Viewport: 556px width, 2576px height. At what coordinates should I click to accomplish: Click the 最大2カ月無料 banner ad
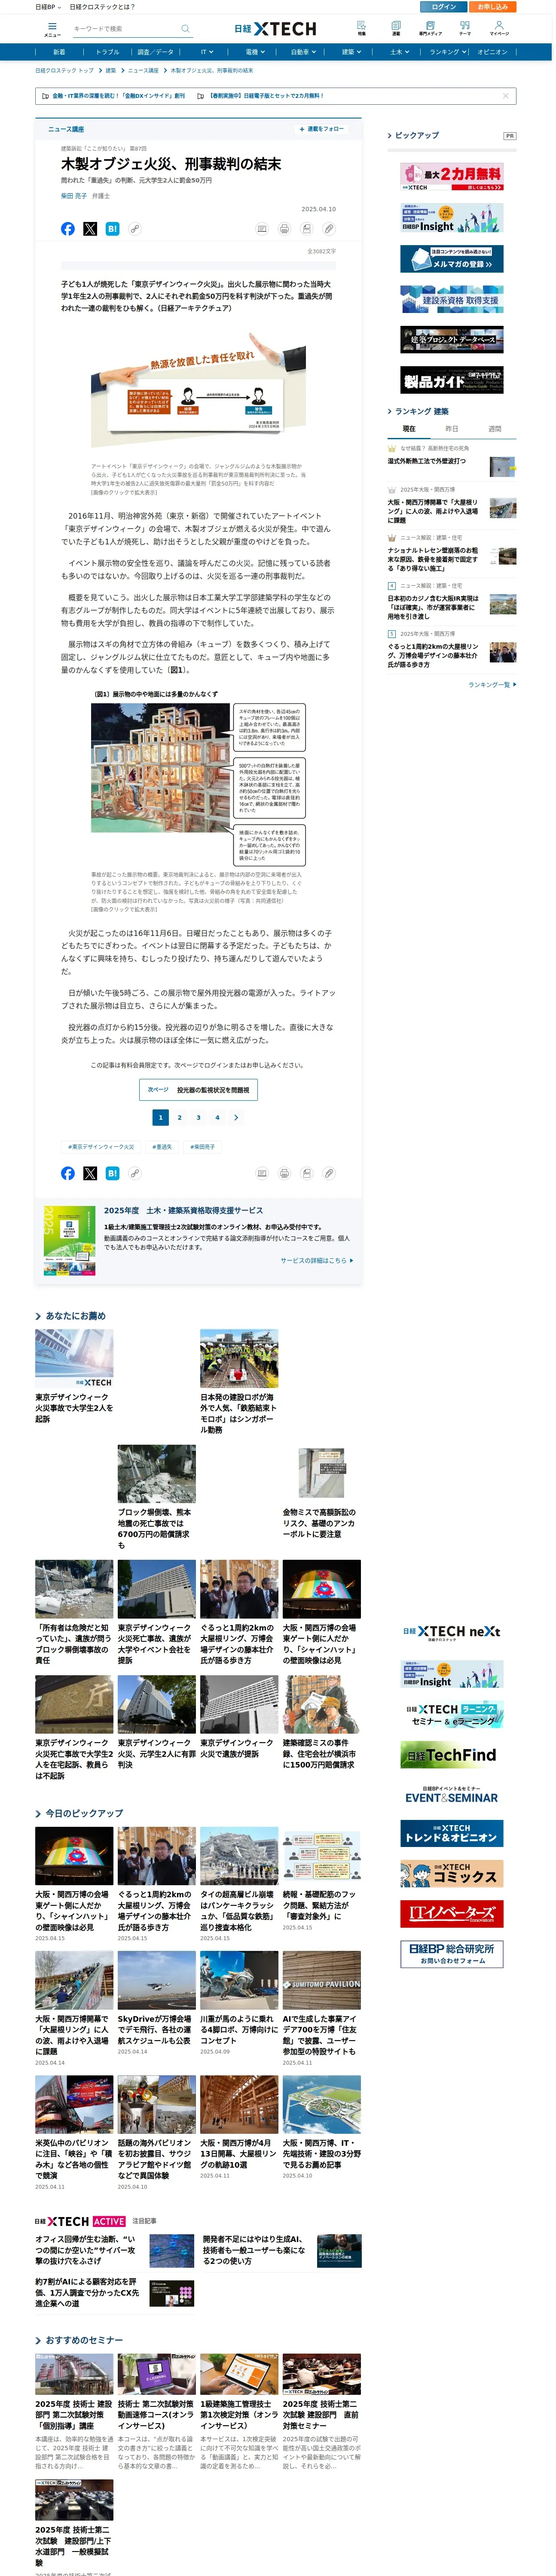(x=452, y=177)
